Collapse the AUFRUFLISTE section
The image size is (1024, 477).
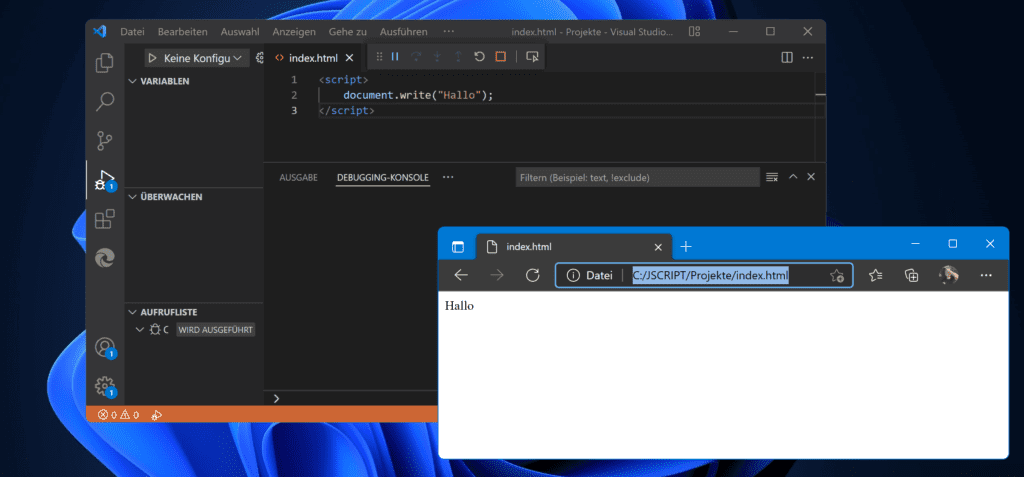[133, 312]
